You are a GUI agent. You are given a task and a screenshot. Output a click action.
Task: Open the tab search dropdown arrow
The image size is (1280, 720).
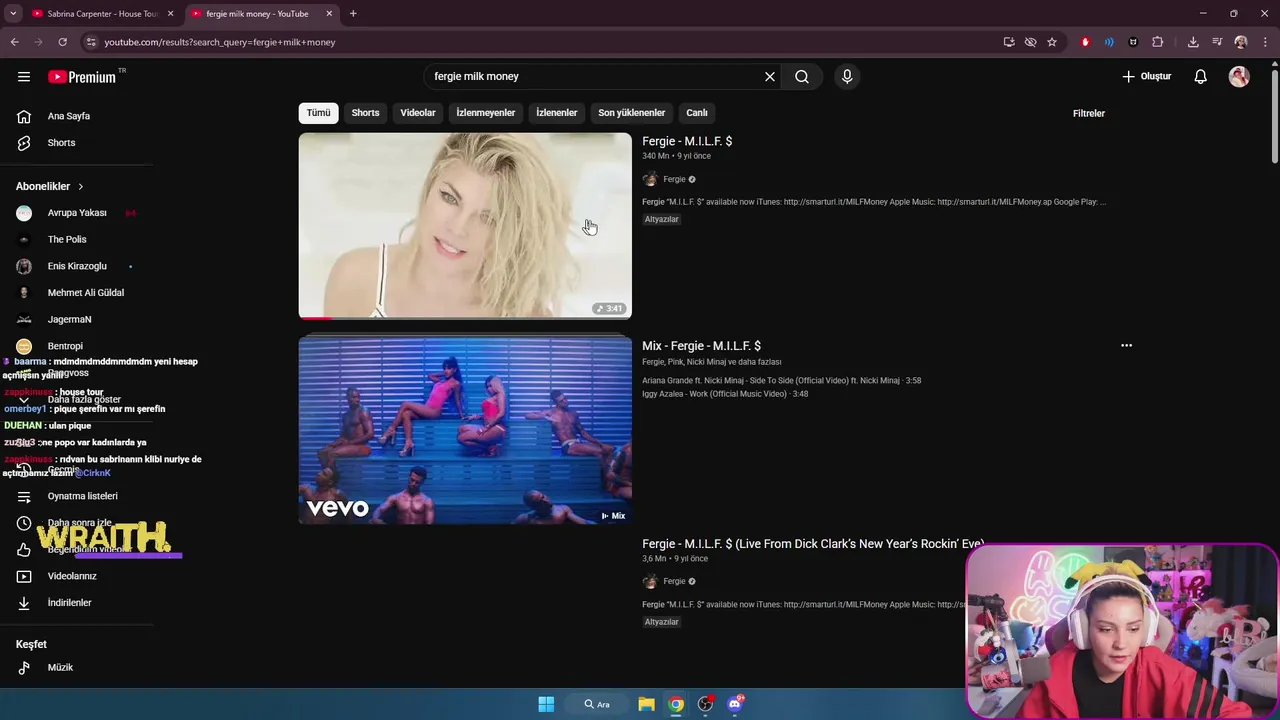[13, 14]
